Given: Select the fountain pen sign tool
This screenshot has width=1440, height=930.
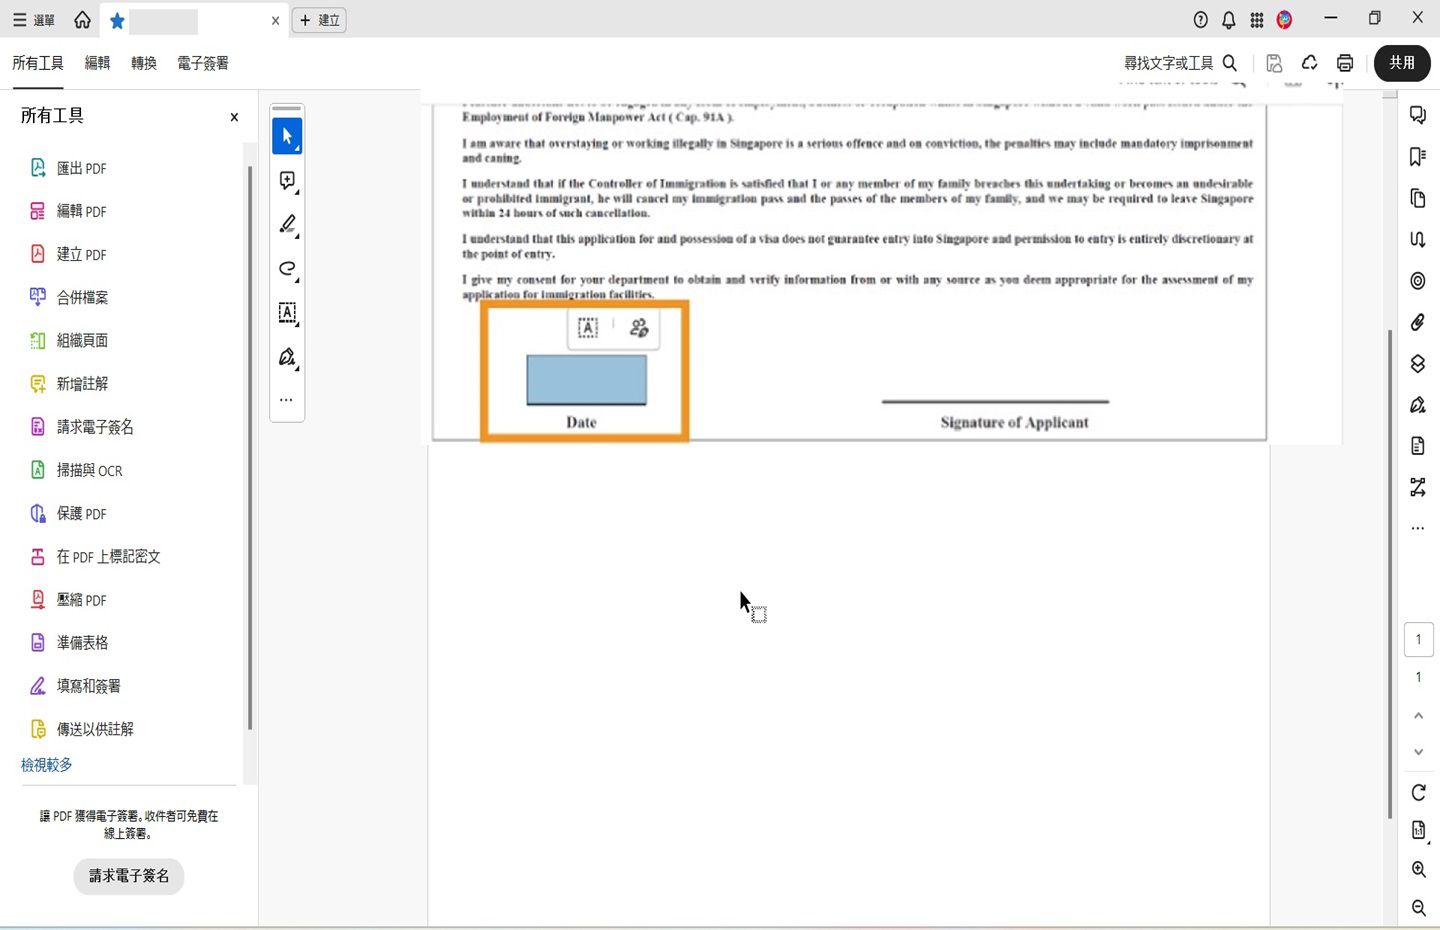Looking at the screenshot, I should pos(287,357).
